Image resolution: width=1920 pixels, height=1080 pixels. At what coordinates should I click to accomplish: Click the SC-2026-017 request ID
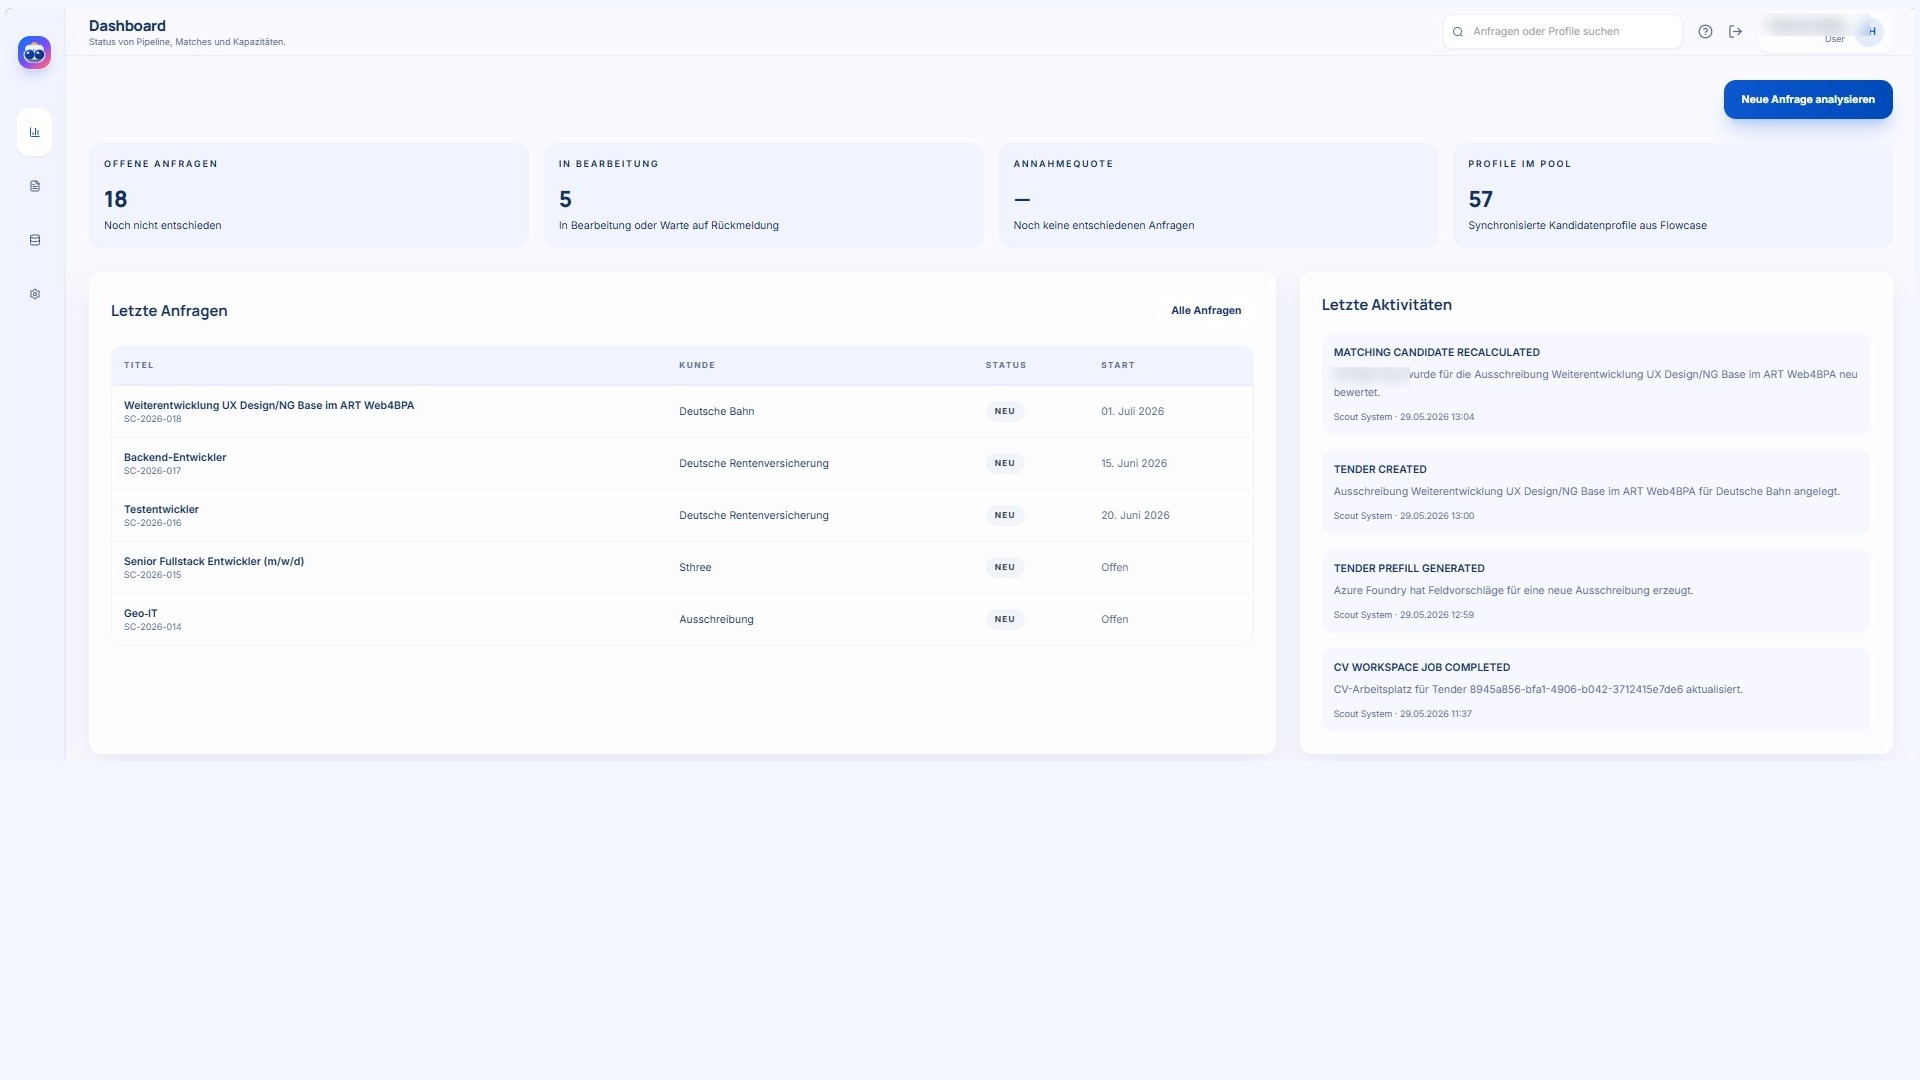point(152,471)
